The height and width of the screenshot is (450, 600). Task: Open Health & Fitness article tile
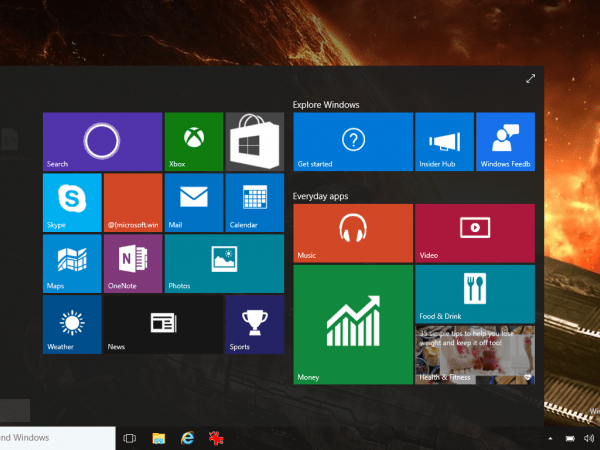click(x=475, y=355)
